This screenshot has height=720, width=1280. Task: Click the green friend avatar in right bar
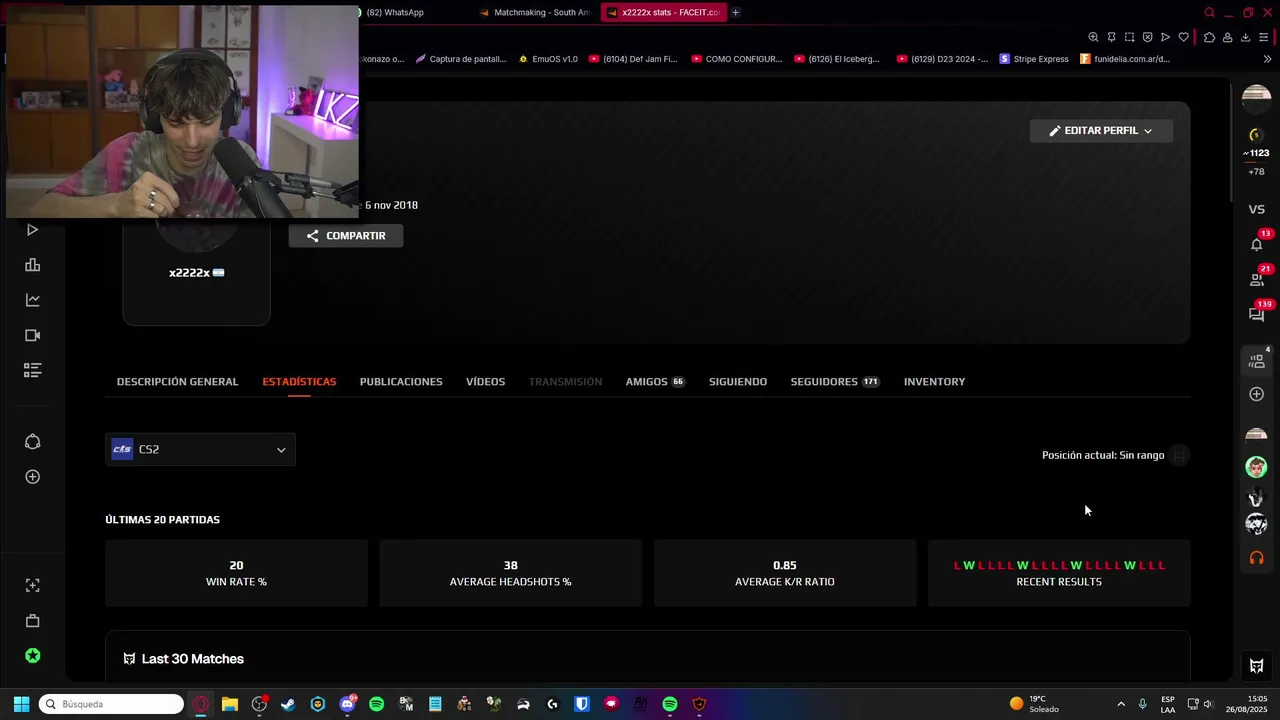1257,467
